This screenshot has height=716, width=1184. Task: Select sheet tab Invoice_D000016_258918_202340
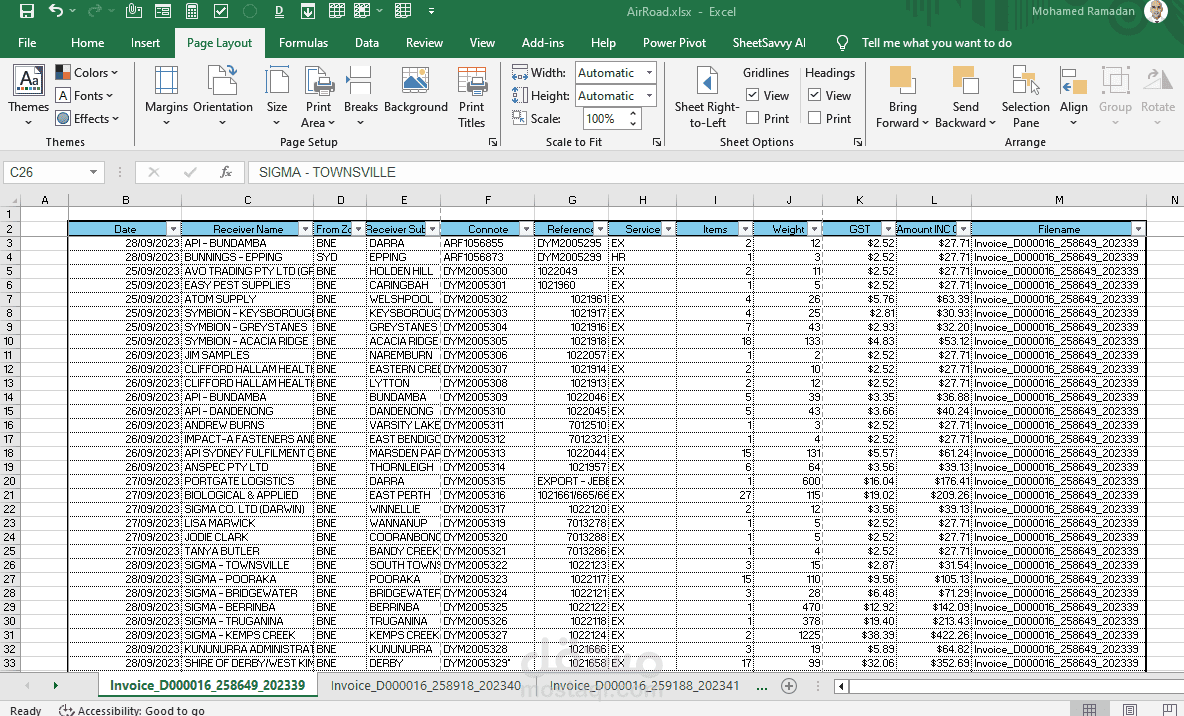(426, 686)
